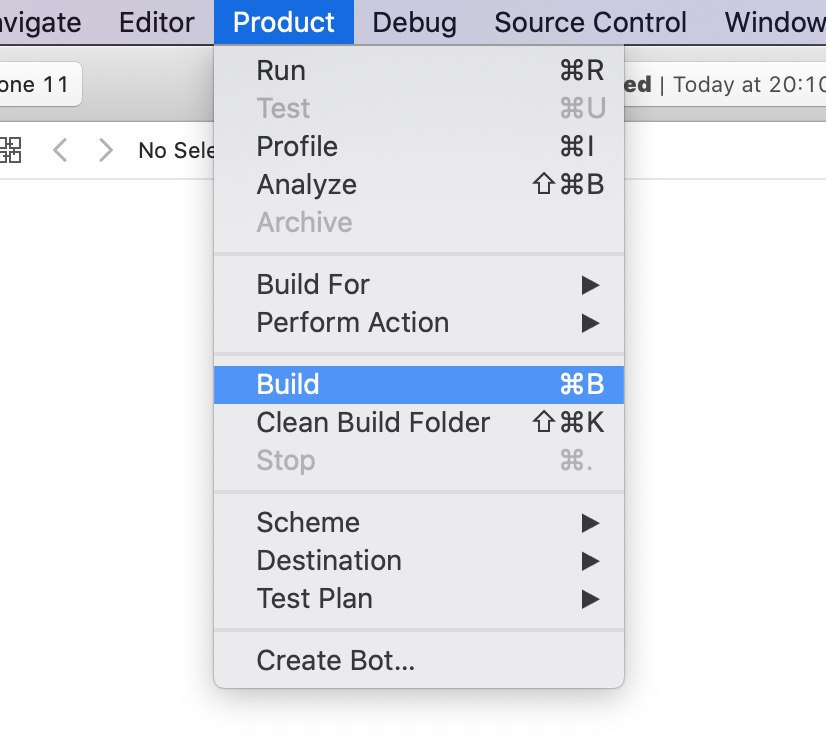Open the Destination submenu
The image size is (826, 746).
tap(419, 561)
